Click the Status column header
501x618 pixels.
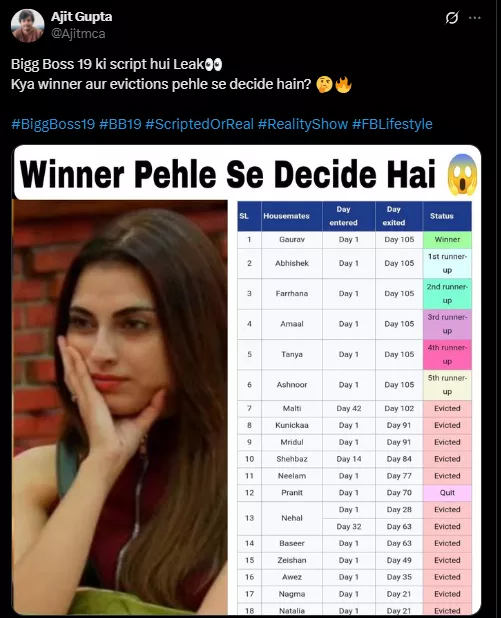click(x=447, y=216)
